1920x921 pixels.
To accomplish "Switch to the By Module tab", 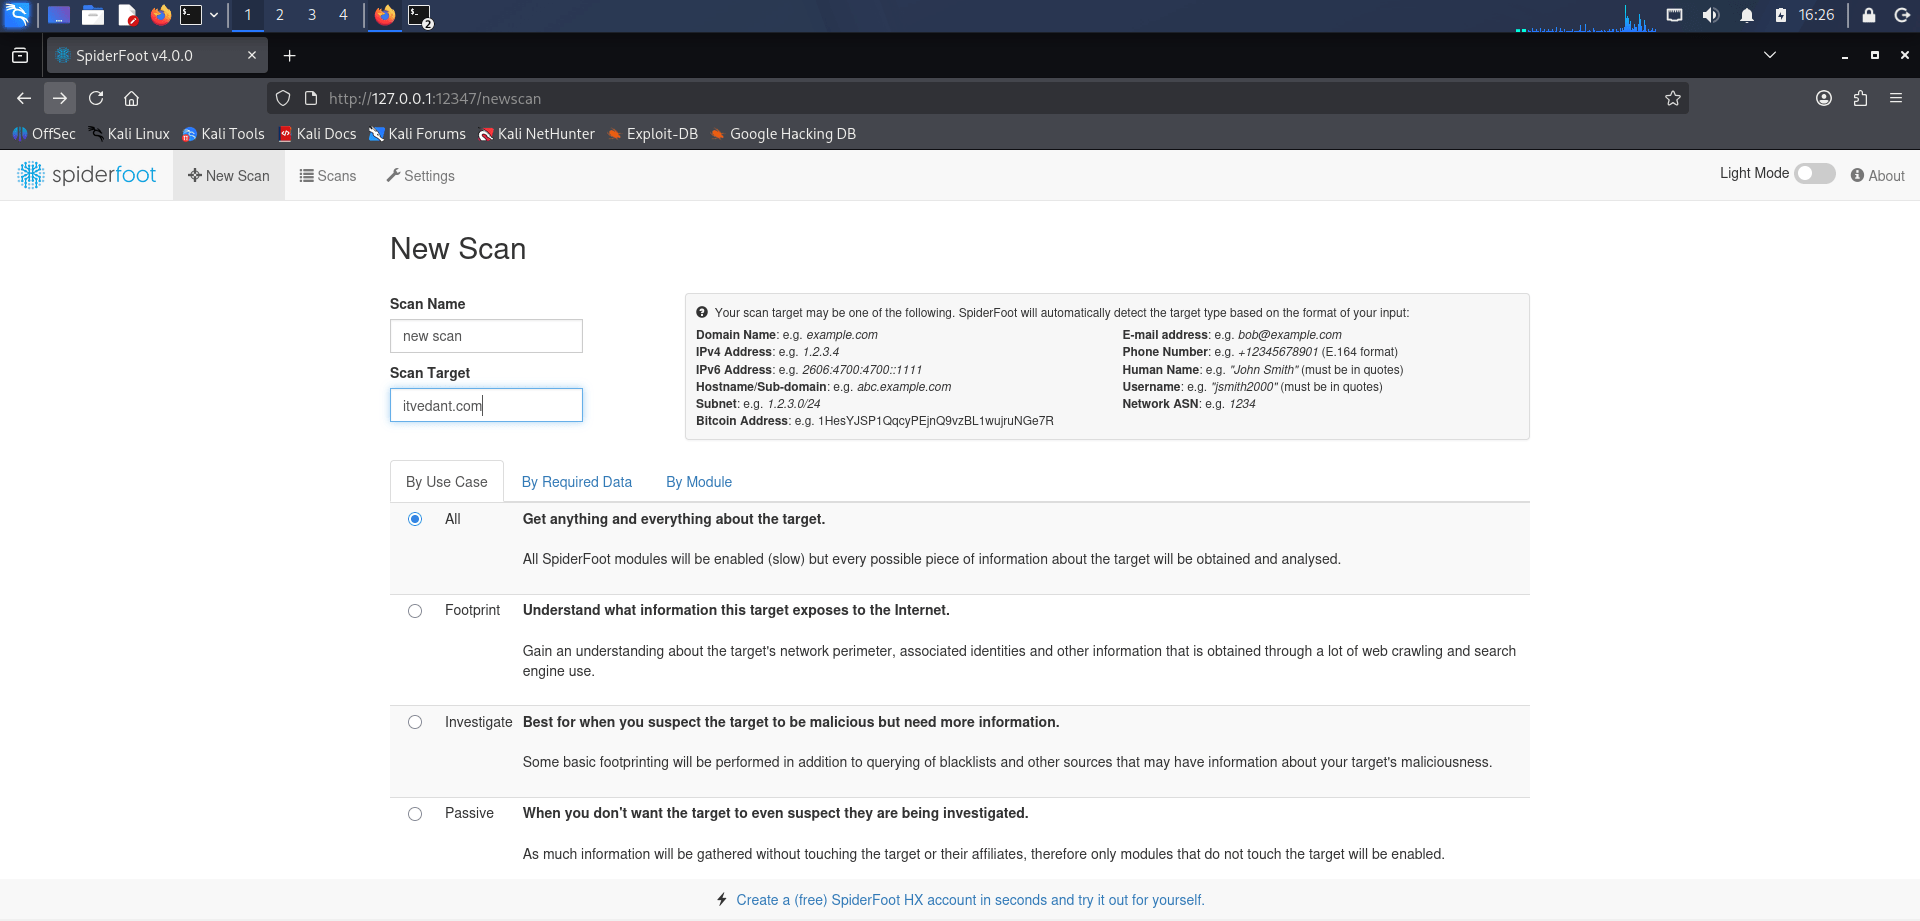I will 699,482.
